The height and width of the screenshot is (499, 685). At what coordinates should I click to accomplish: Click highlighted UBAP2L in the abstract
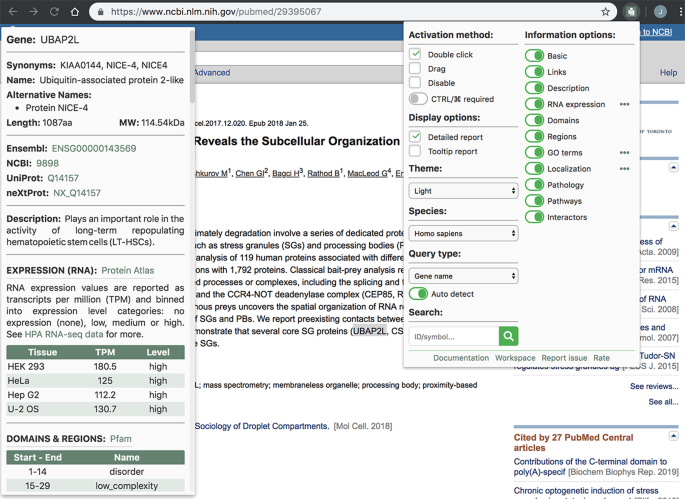click(x=370, y=331)
